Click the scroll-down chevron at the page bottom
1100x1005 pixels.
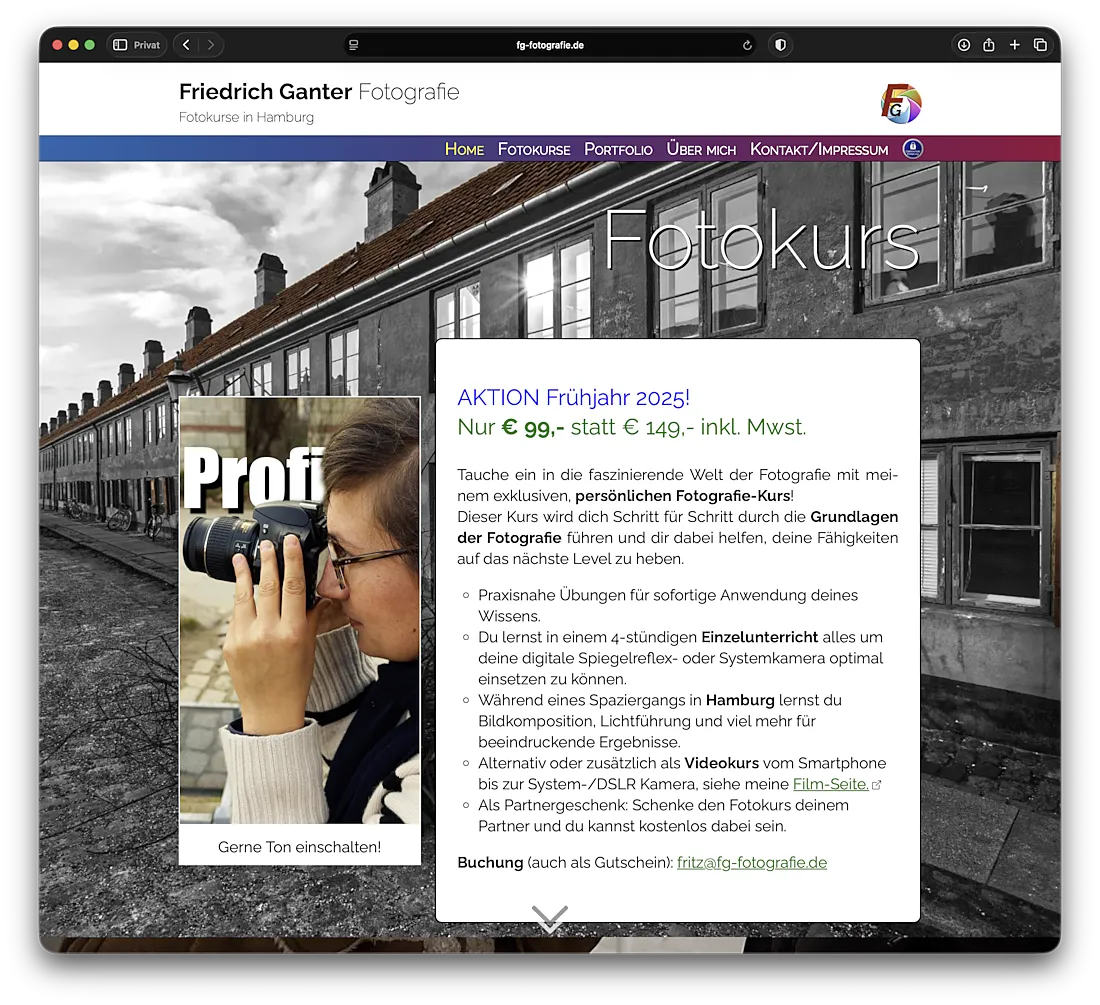click(x=550, y=918)
